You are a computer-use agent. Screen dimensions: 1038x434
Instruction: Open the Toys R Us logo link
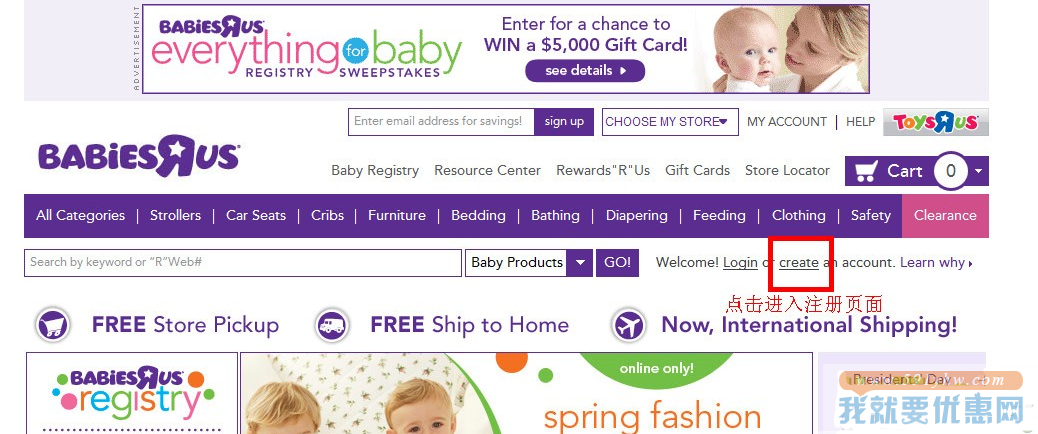935,122
